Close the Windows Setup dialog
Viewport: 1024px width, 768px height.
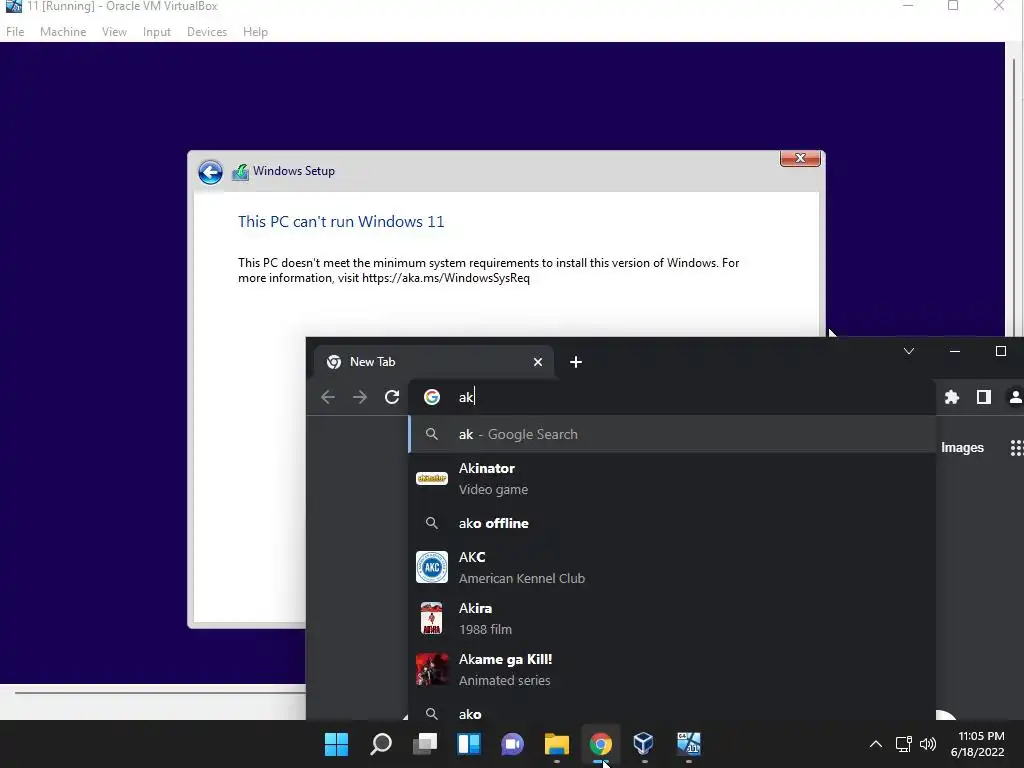(800, 158)
